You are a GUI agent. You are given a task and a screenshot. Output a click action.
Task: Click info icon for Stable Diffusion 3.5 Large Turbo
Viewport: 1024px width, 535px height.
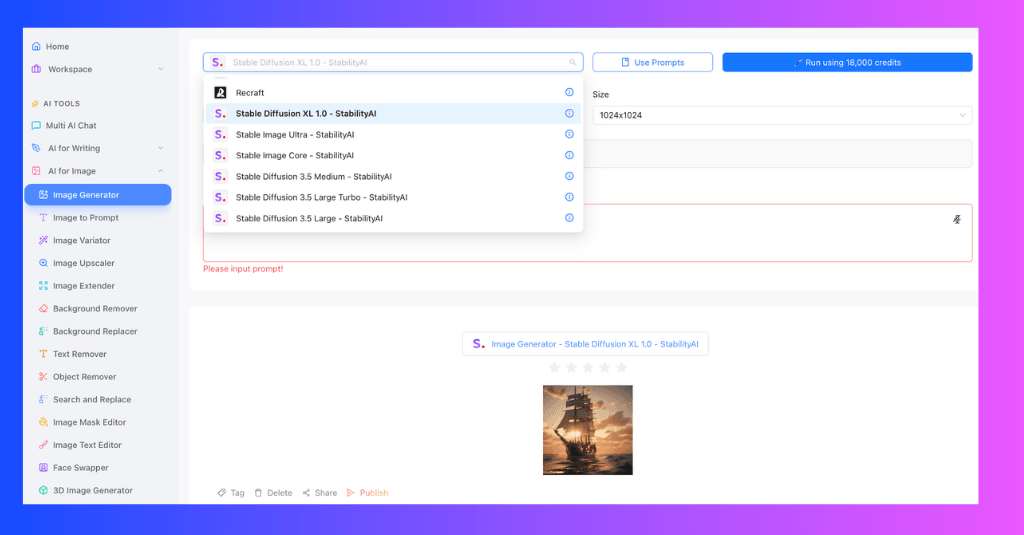click(569, 197)
